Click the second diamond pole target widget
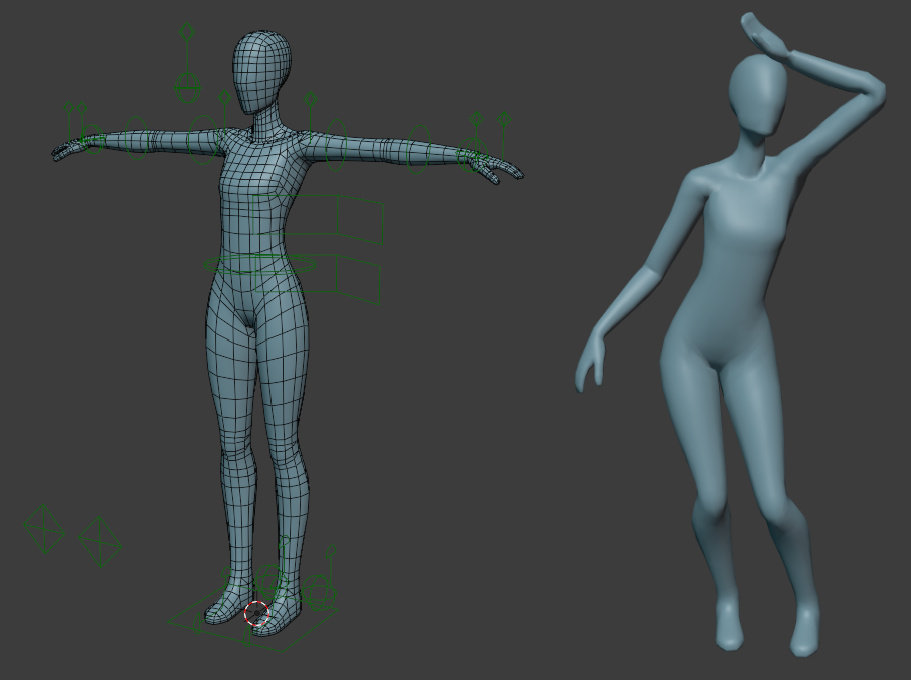The width and height of the screenshot is (911, 680). pyautogui.click(x=102, y=540)
